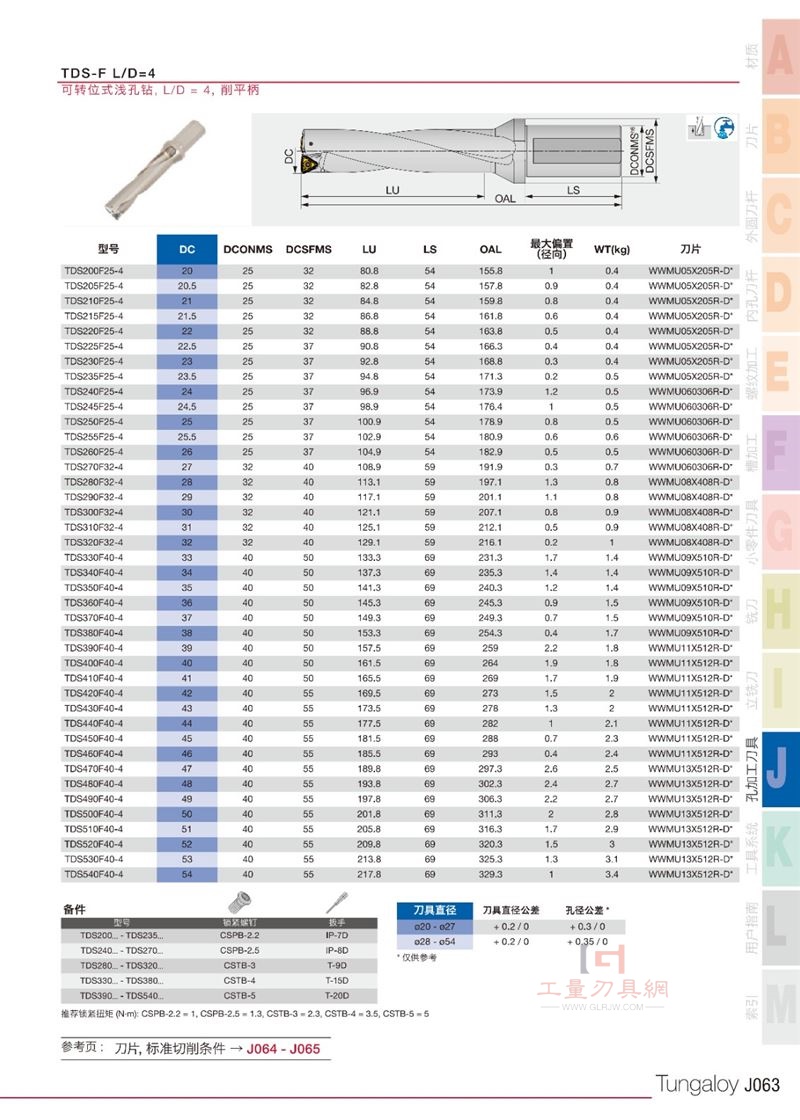Open section tab A 材质
800x1120 pixels.
click(x=779, y=57)
